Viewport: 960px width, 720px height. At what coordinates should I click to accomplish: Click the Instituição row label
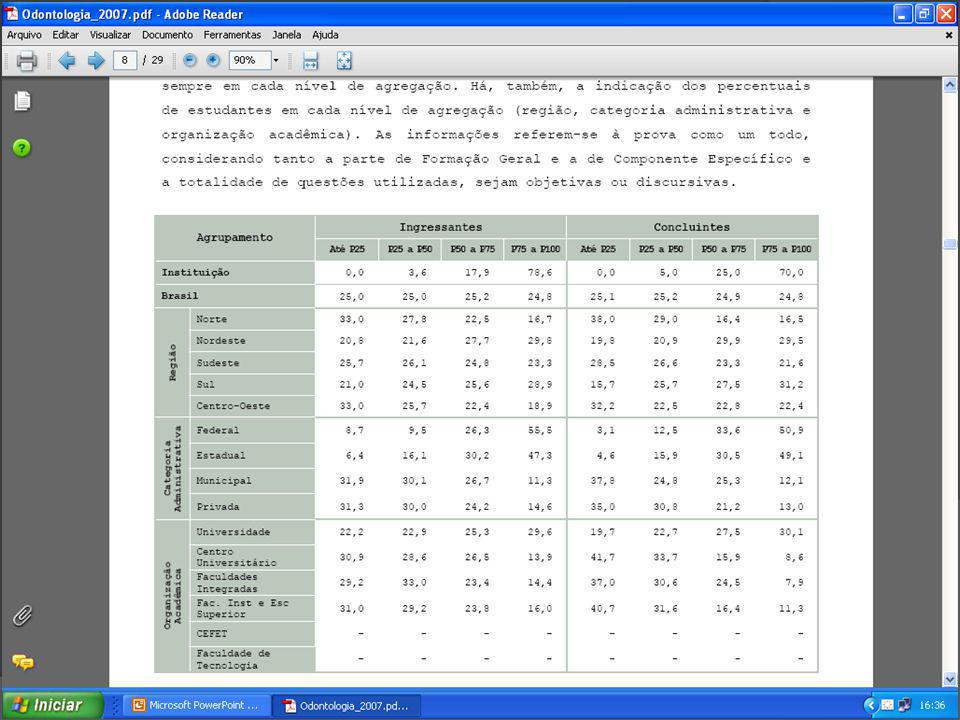pyautogui.click(x=195, y=272)
